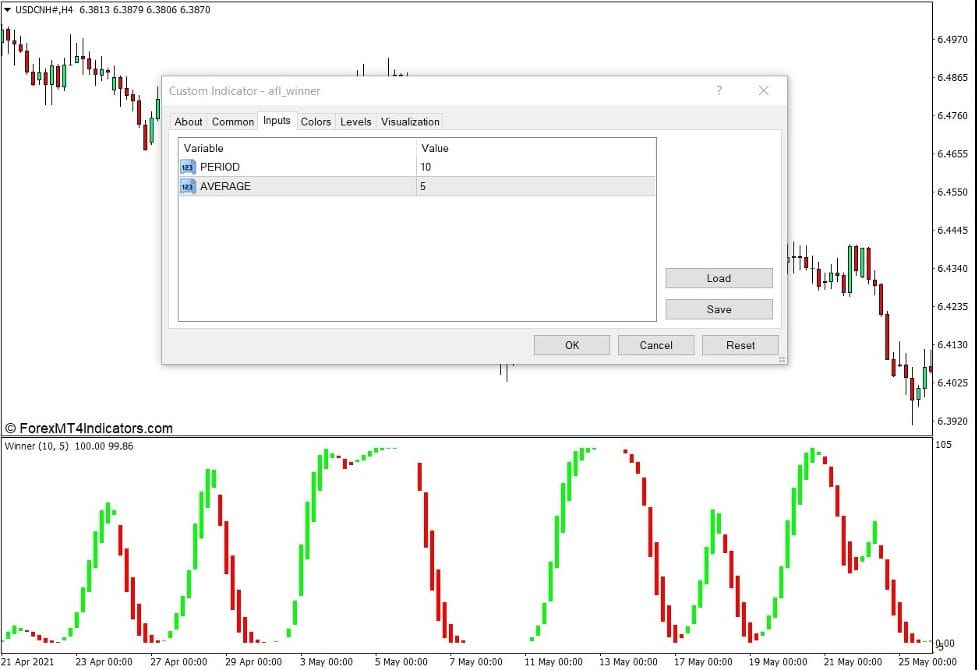
Task: Reset indicator inputs with Reset button
Action: click(740, 345)
